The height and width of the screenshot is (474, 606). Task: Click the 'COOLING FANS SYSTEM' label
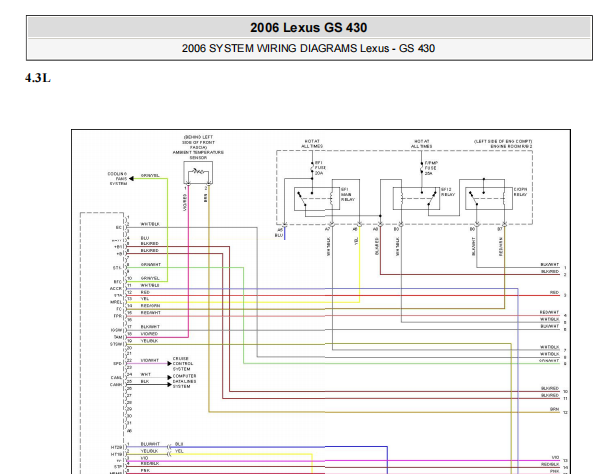click(117, 179)
